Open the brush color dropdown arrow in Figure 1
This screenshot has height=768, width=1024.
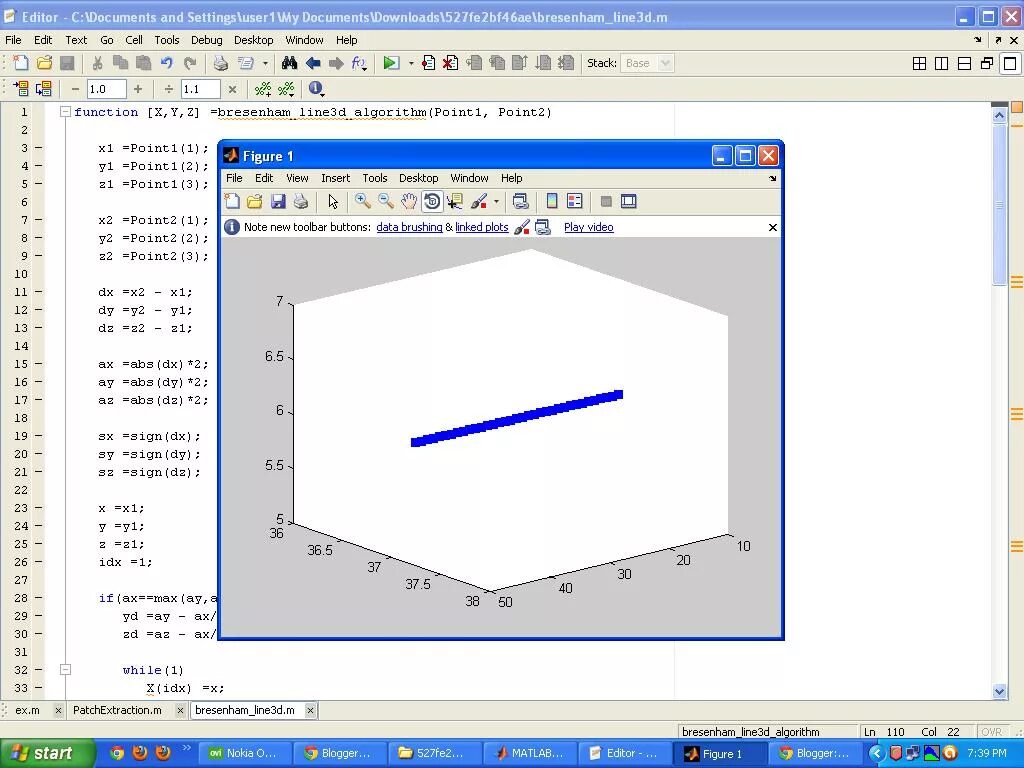496,201
